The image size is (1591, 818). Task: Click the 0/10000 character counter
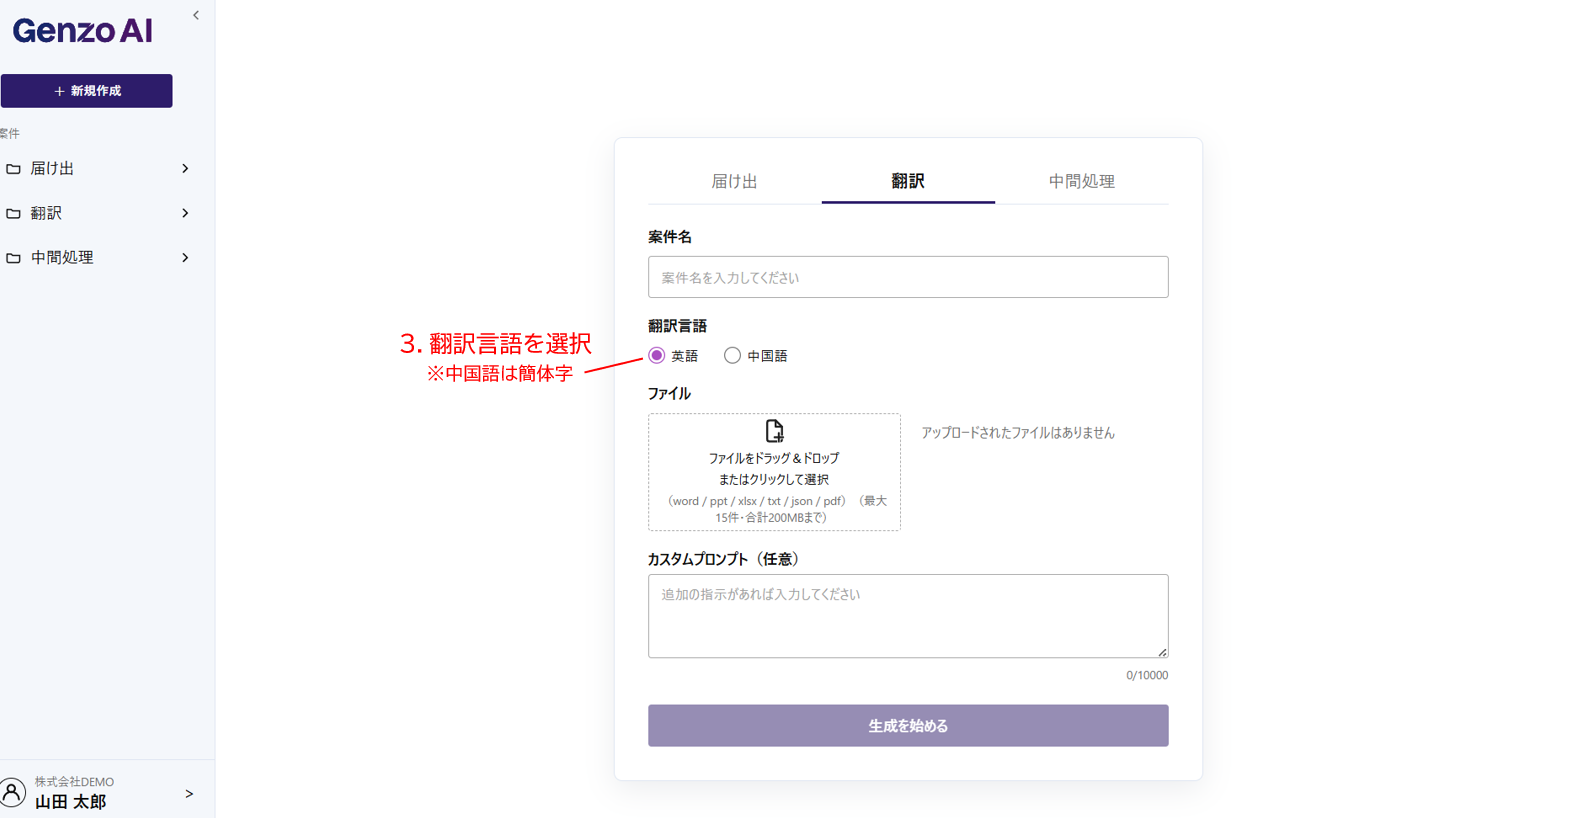1147,676
